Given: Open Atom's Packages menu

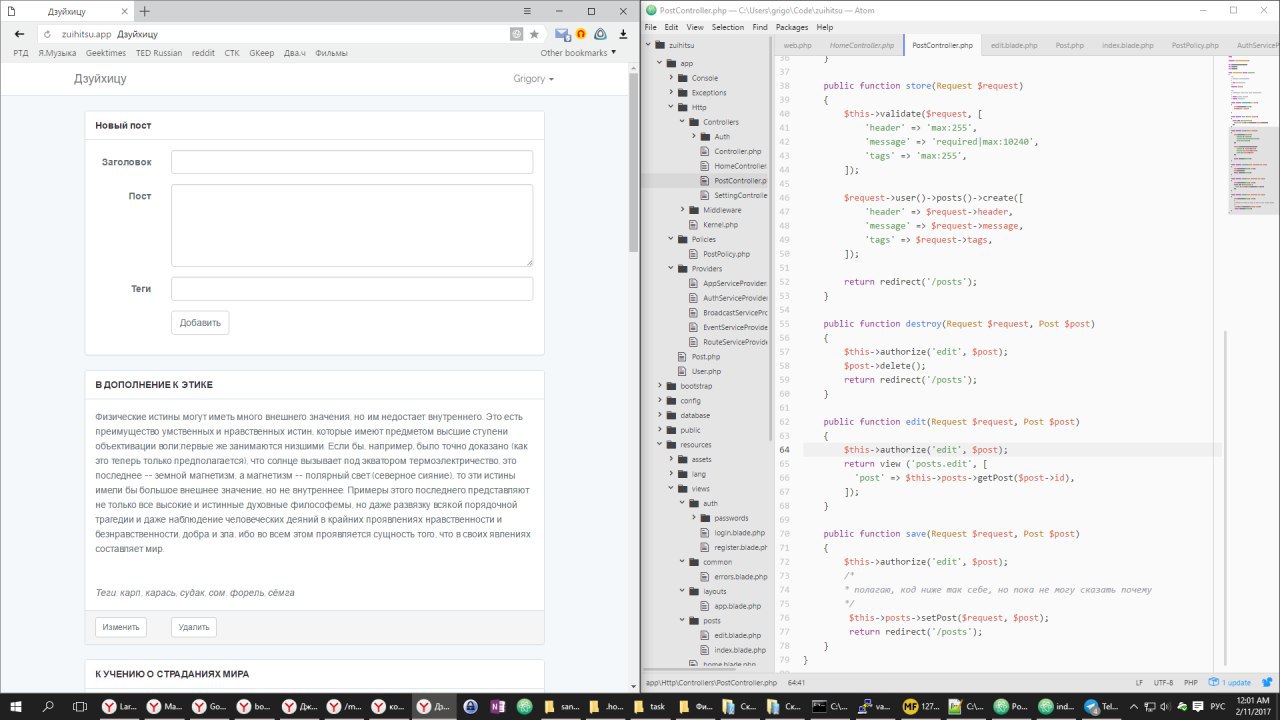Looking at the screenshot, I should (792, 27).
